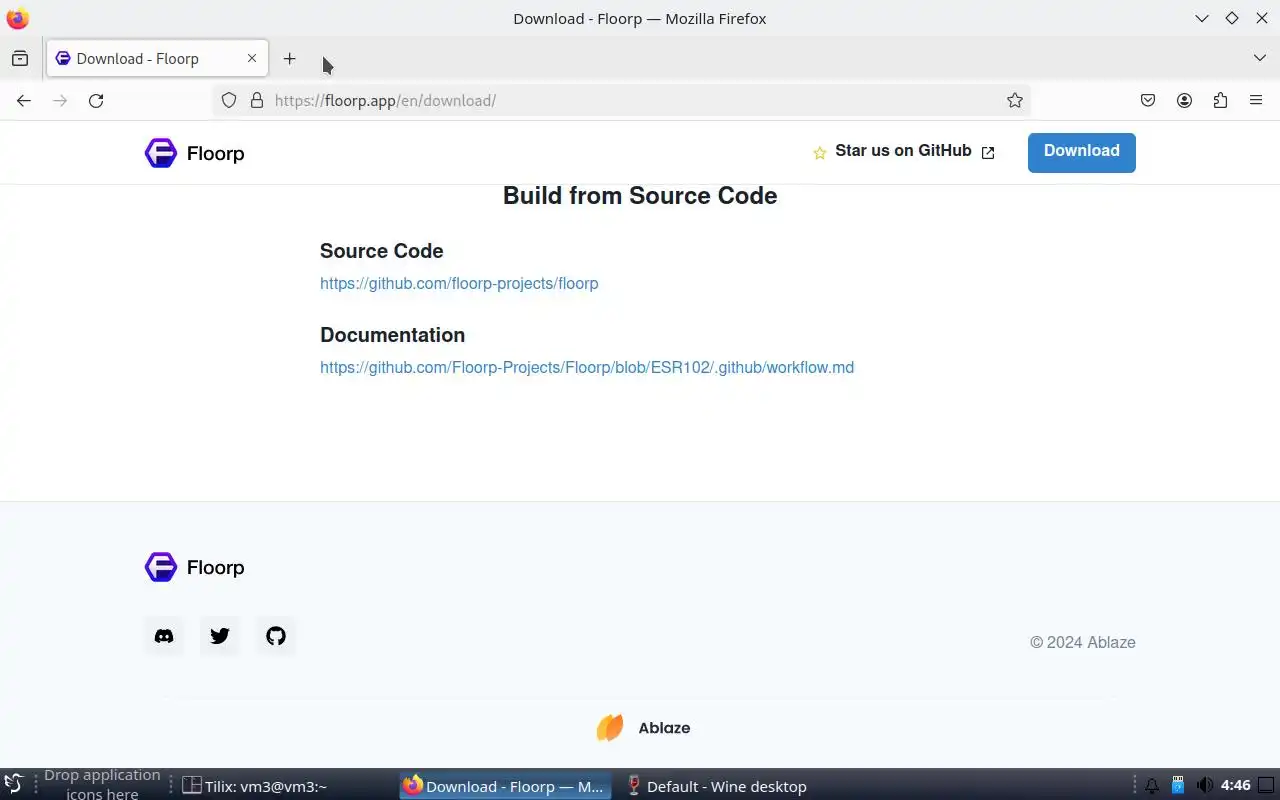The image size is (1280, 800).
Task: View site security padlock information
Action: coord(256,100)
